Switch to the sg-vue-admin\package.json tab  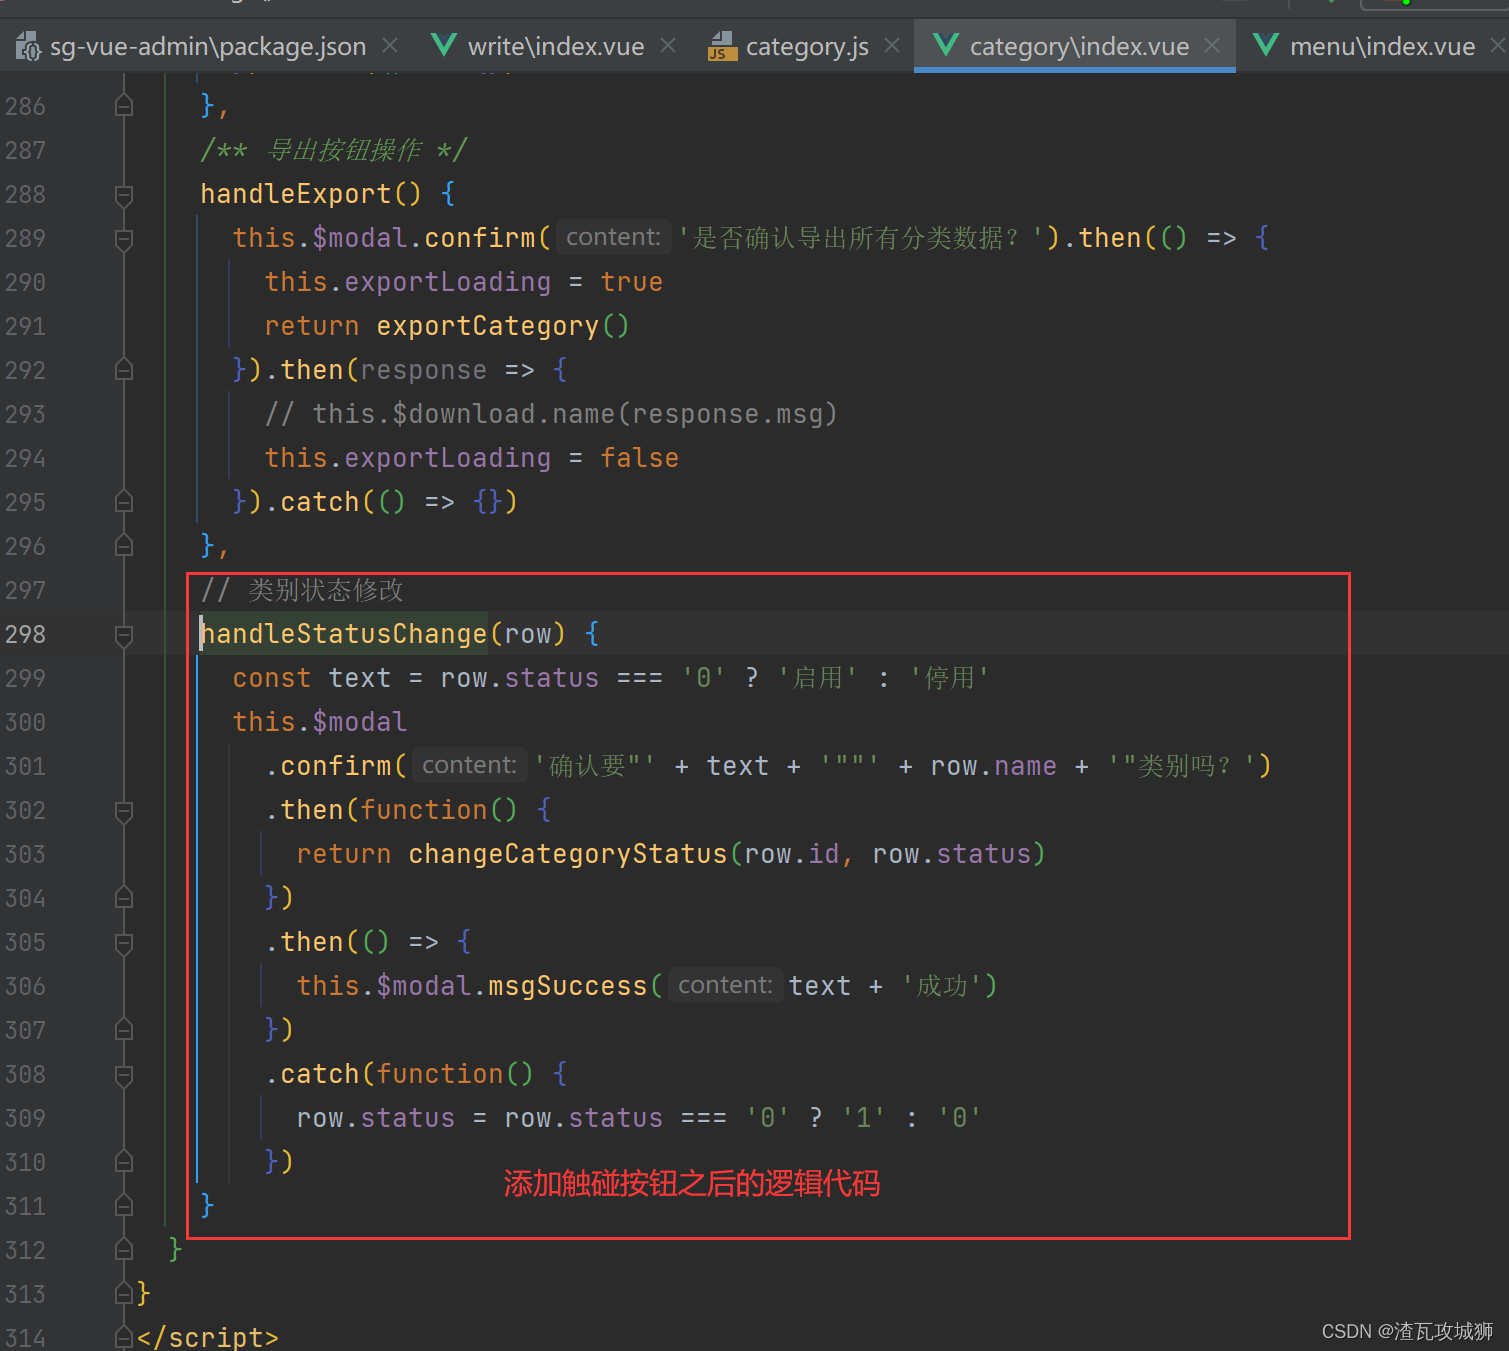[208, 46]
